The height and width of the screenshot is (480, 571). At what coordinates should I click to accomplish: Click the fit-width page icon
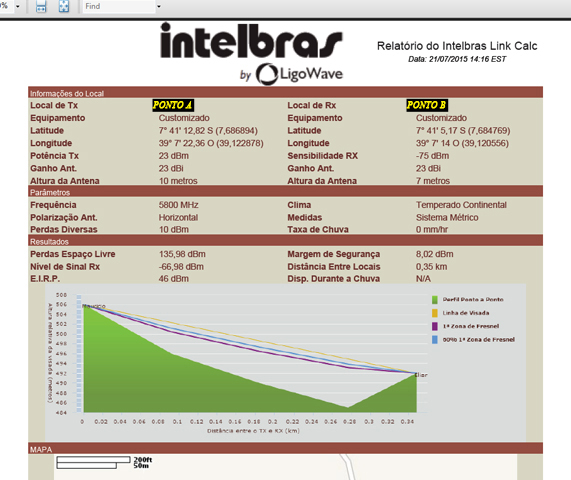(41, 6)
